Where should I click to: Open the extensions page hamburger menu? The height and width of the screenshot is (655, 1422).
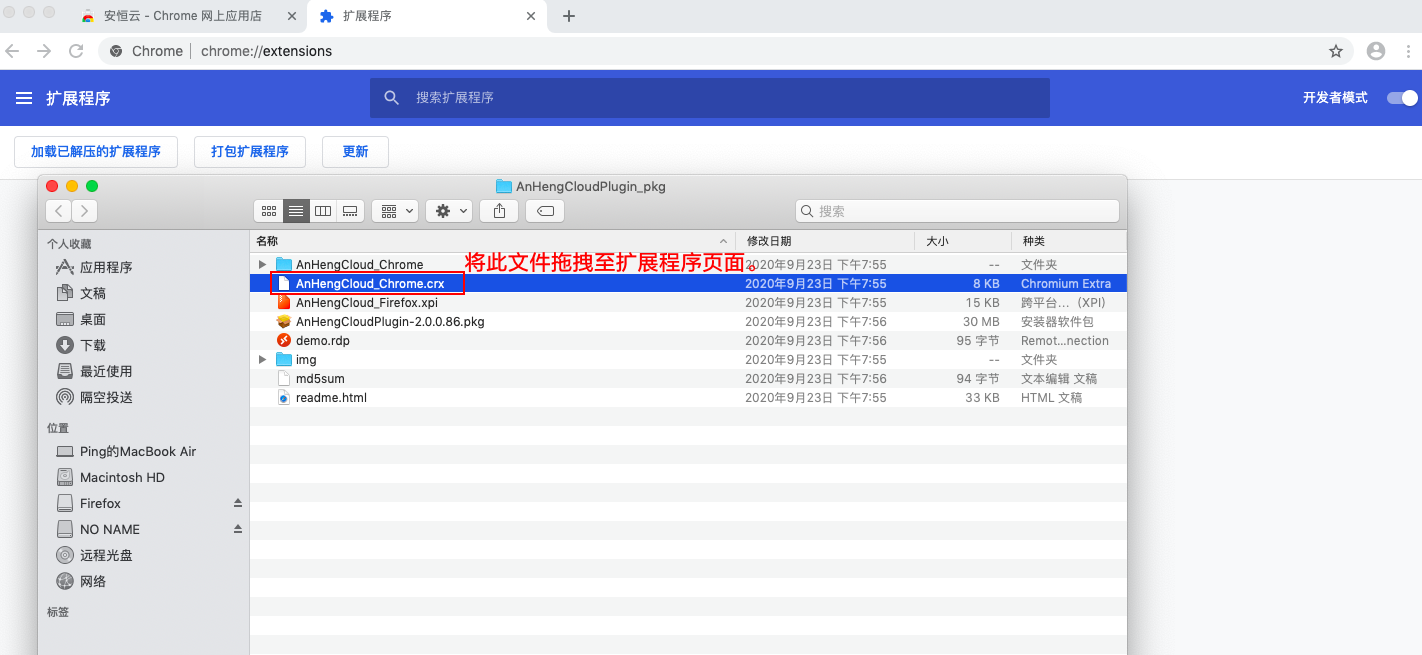point(24,98)
